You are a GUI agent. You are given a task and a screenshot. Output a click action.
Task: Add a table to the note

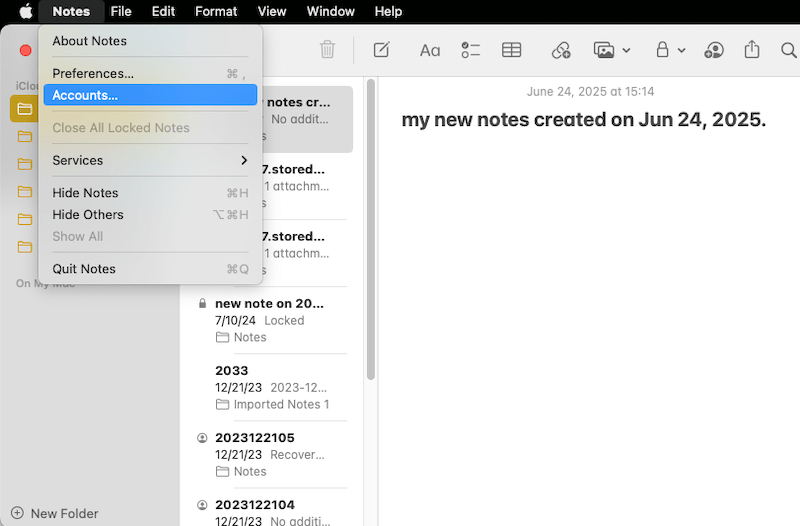[511, 50]
